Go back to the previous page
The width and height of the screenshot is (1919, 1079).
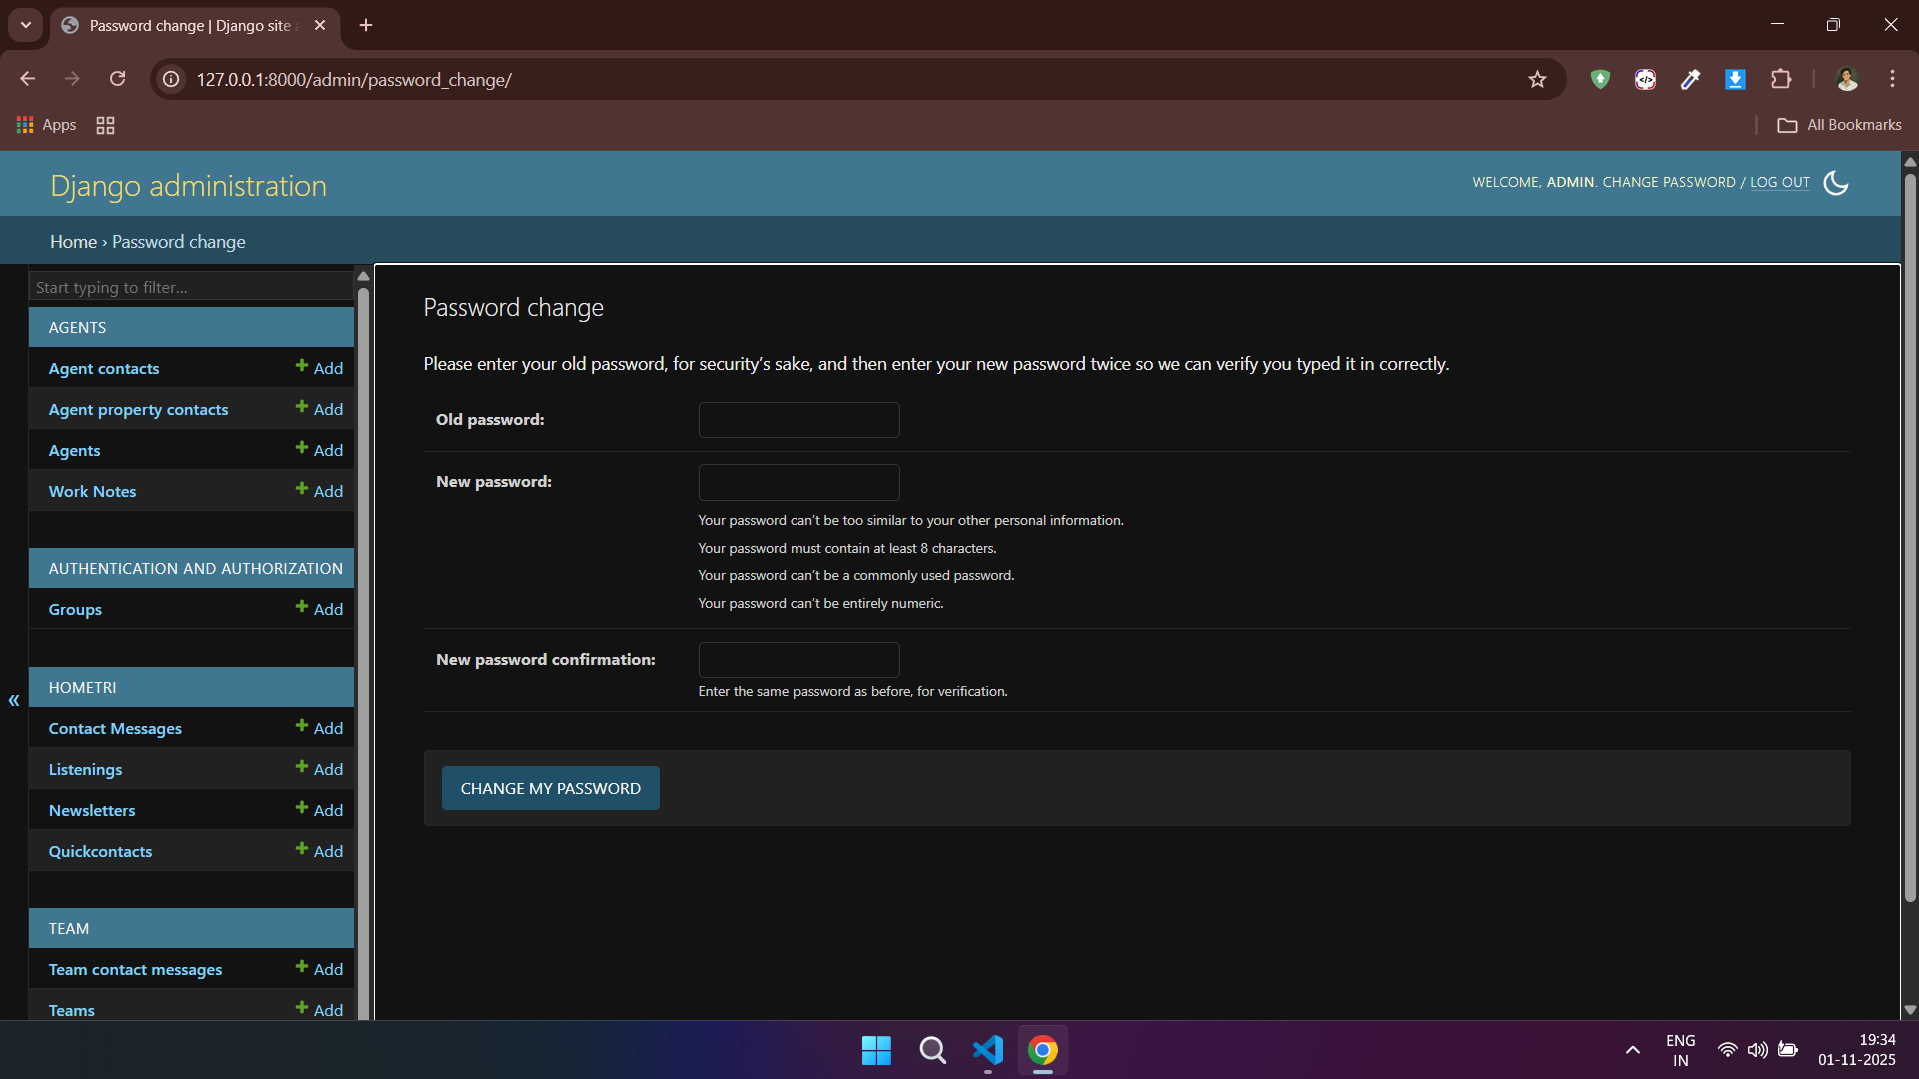28,79
